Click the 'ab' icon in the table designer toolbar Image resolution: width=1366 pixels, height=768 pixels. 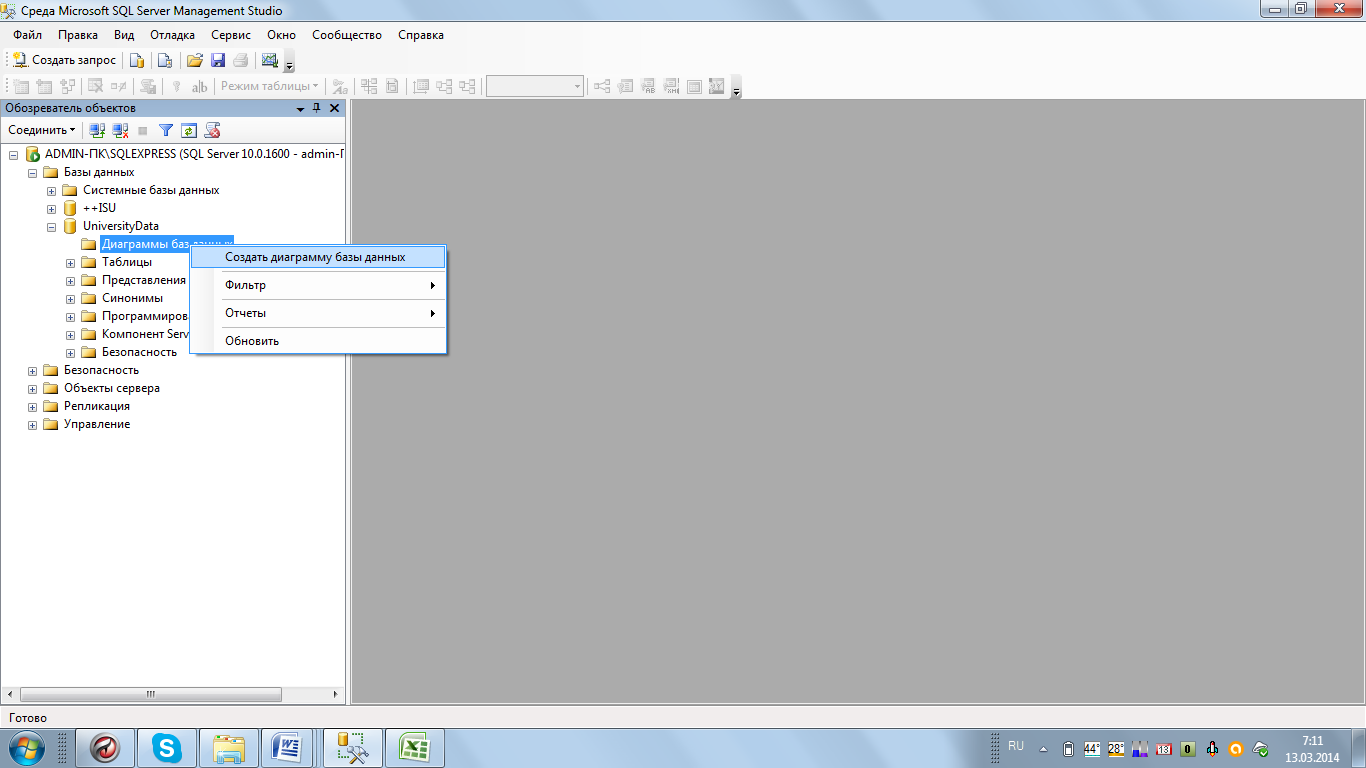tap(200, 86)
